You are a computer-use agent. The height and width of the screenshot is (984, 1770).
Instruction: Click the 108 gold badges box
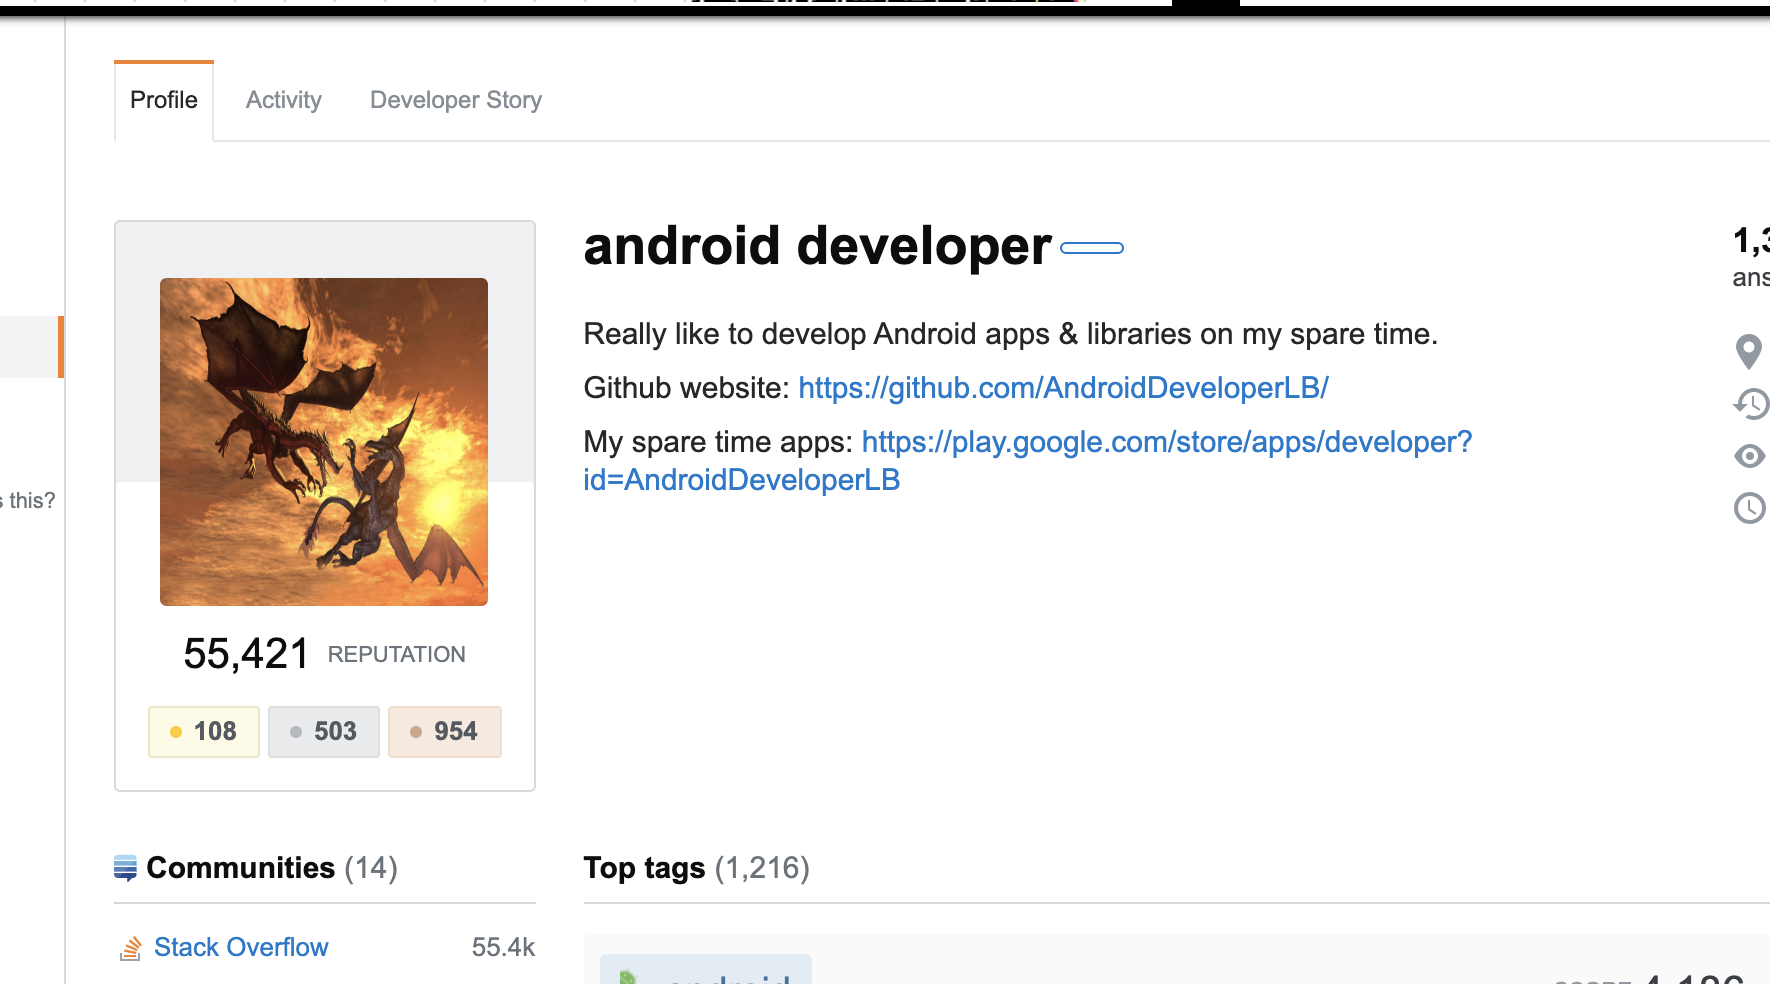tap(204, 732)
